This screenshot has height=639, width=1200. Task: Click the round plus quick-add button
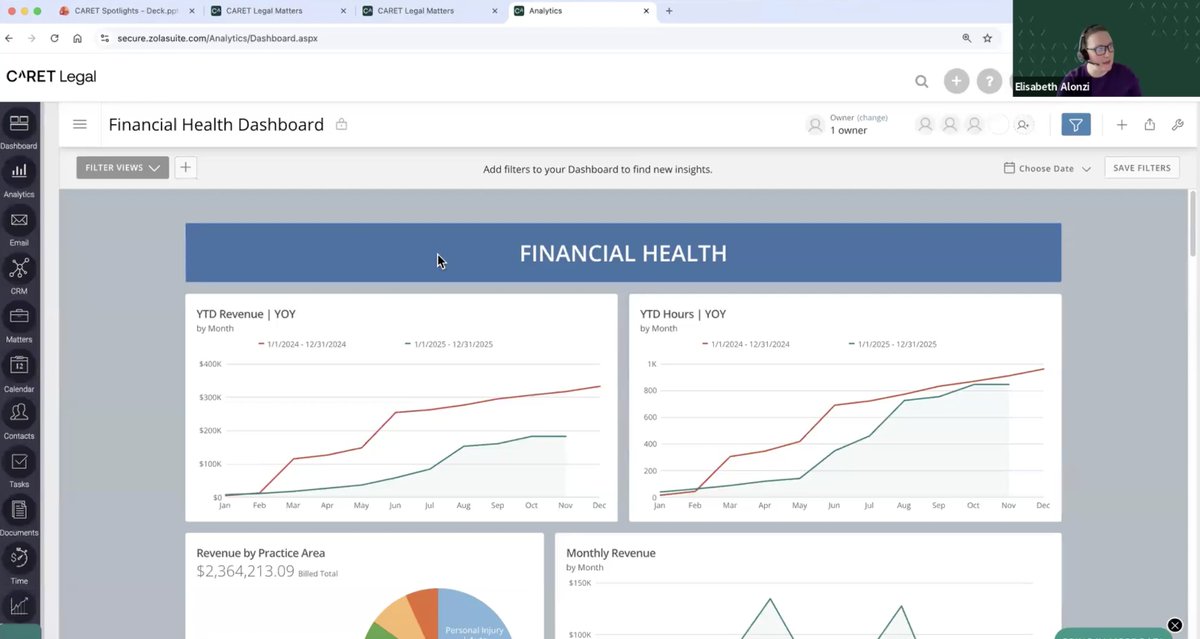(957, 81)
